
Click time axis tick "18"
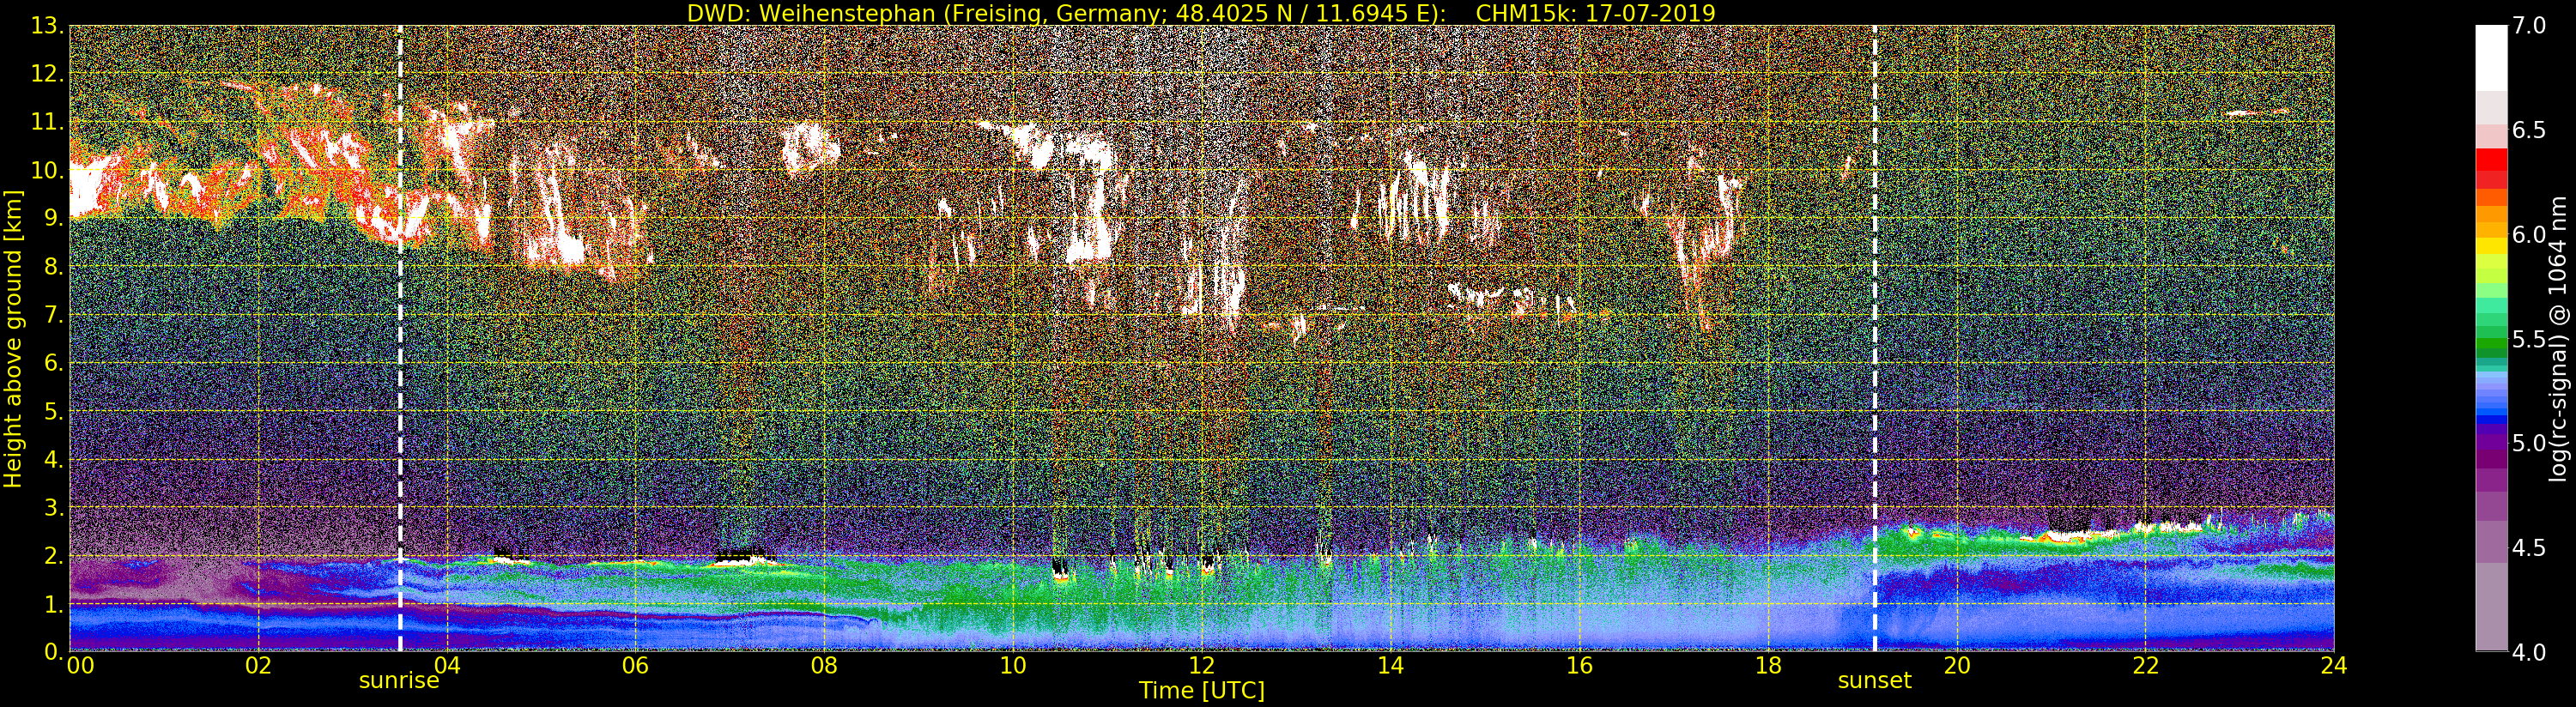pyautogui.click(x=1768, y=665)
